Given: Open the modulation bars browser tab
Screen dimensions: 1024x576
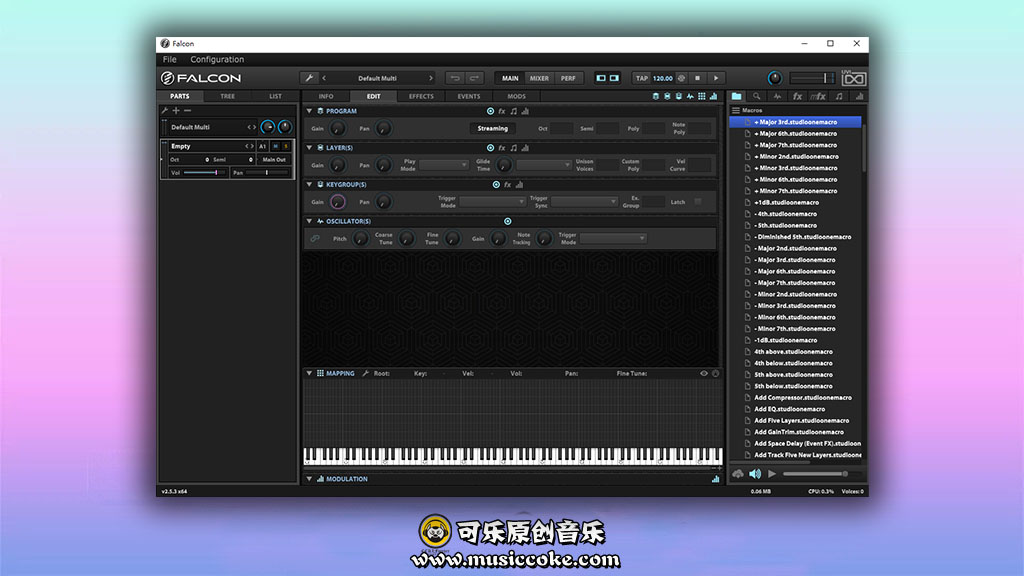Looking at the screenshot, I should (859, 97).
